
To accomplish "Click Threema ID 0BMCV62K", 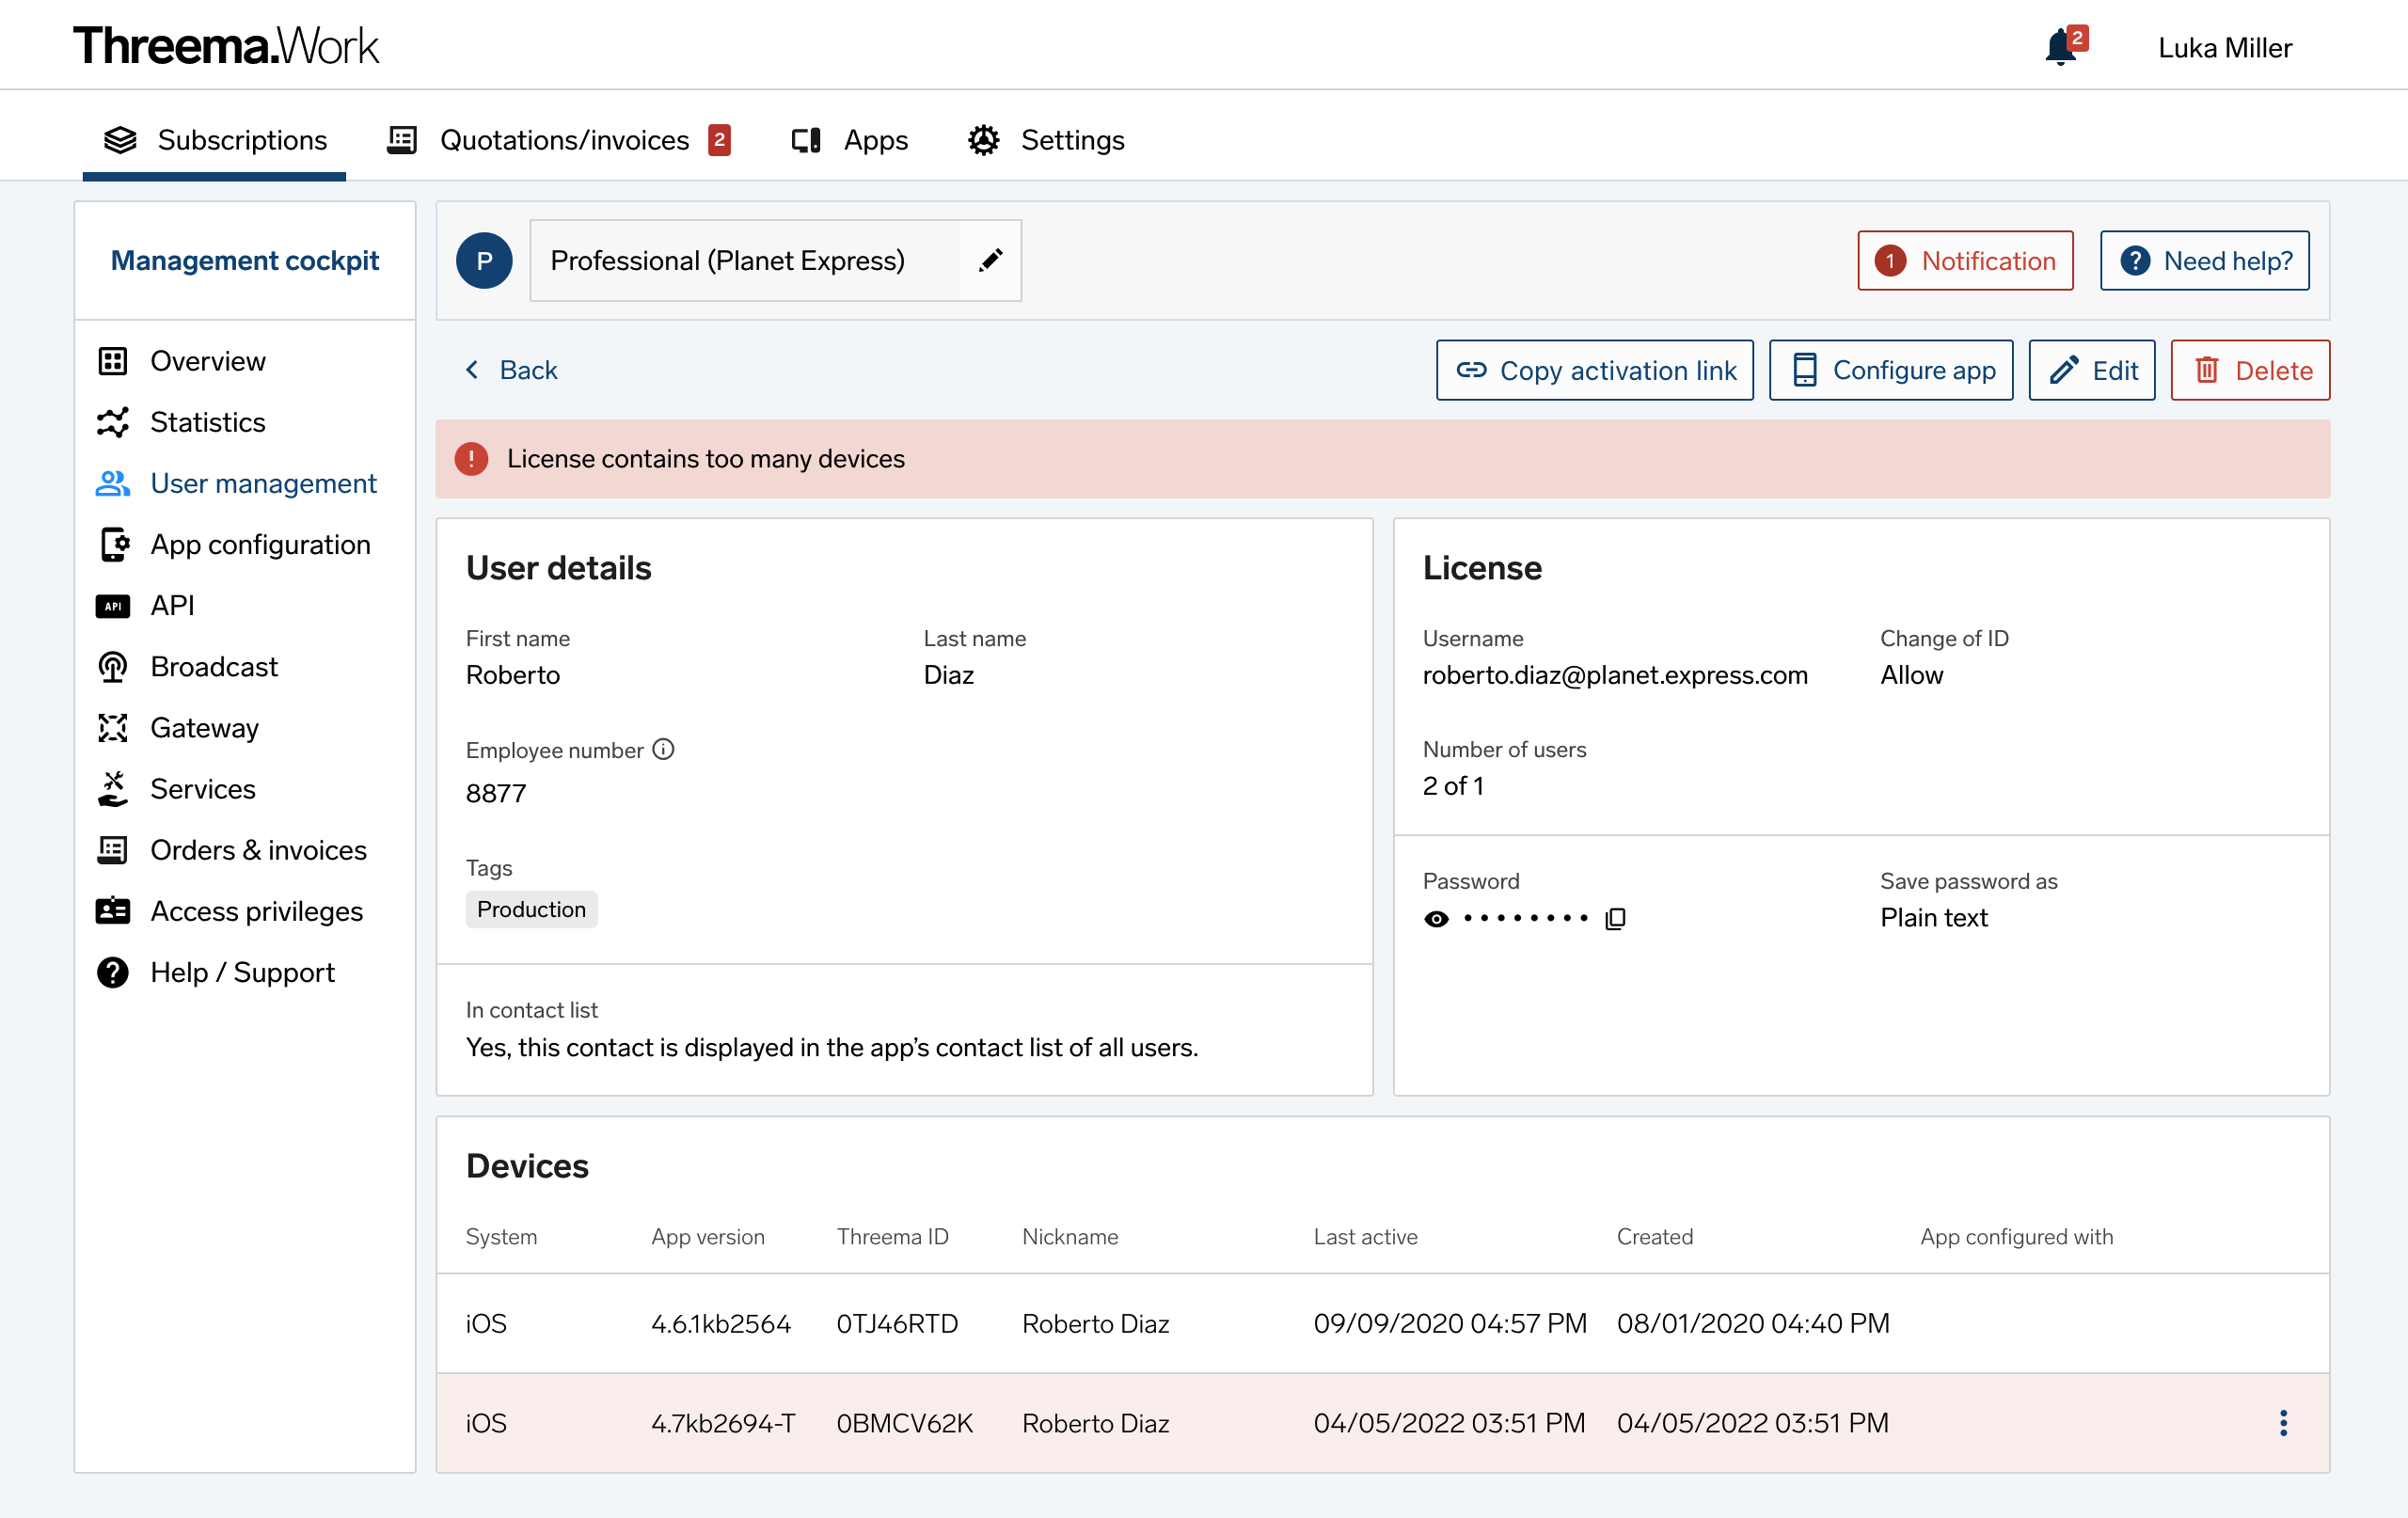I will [904, 1422].
